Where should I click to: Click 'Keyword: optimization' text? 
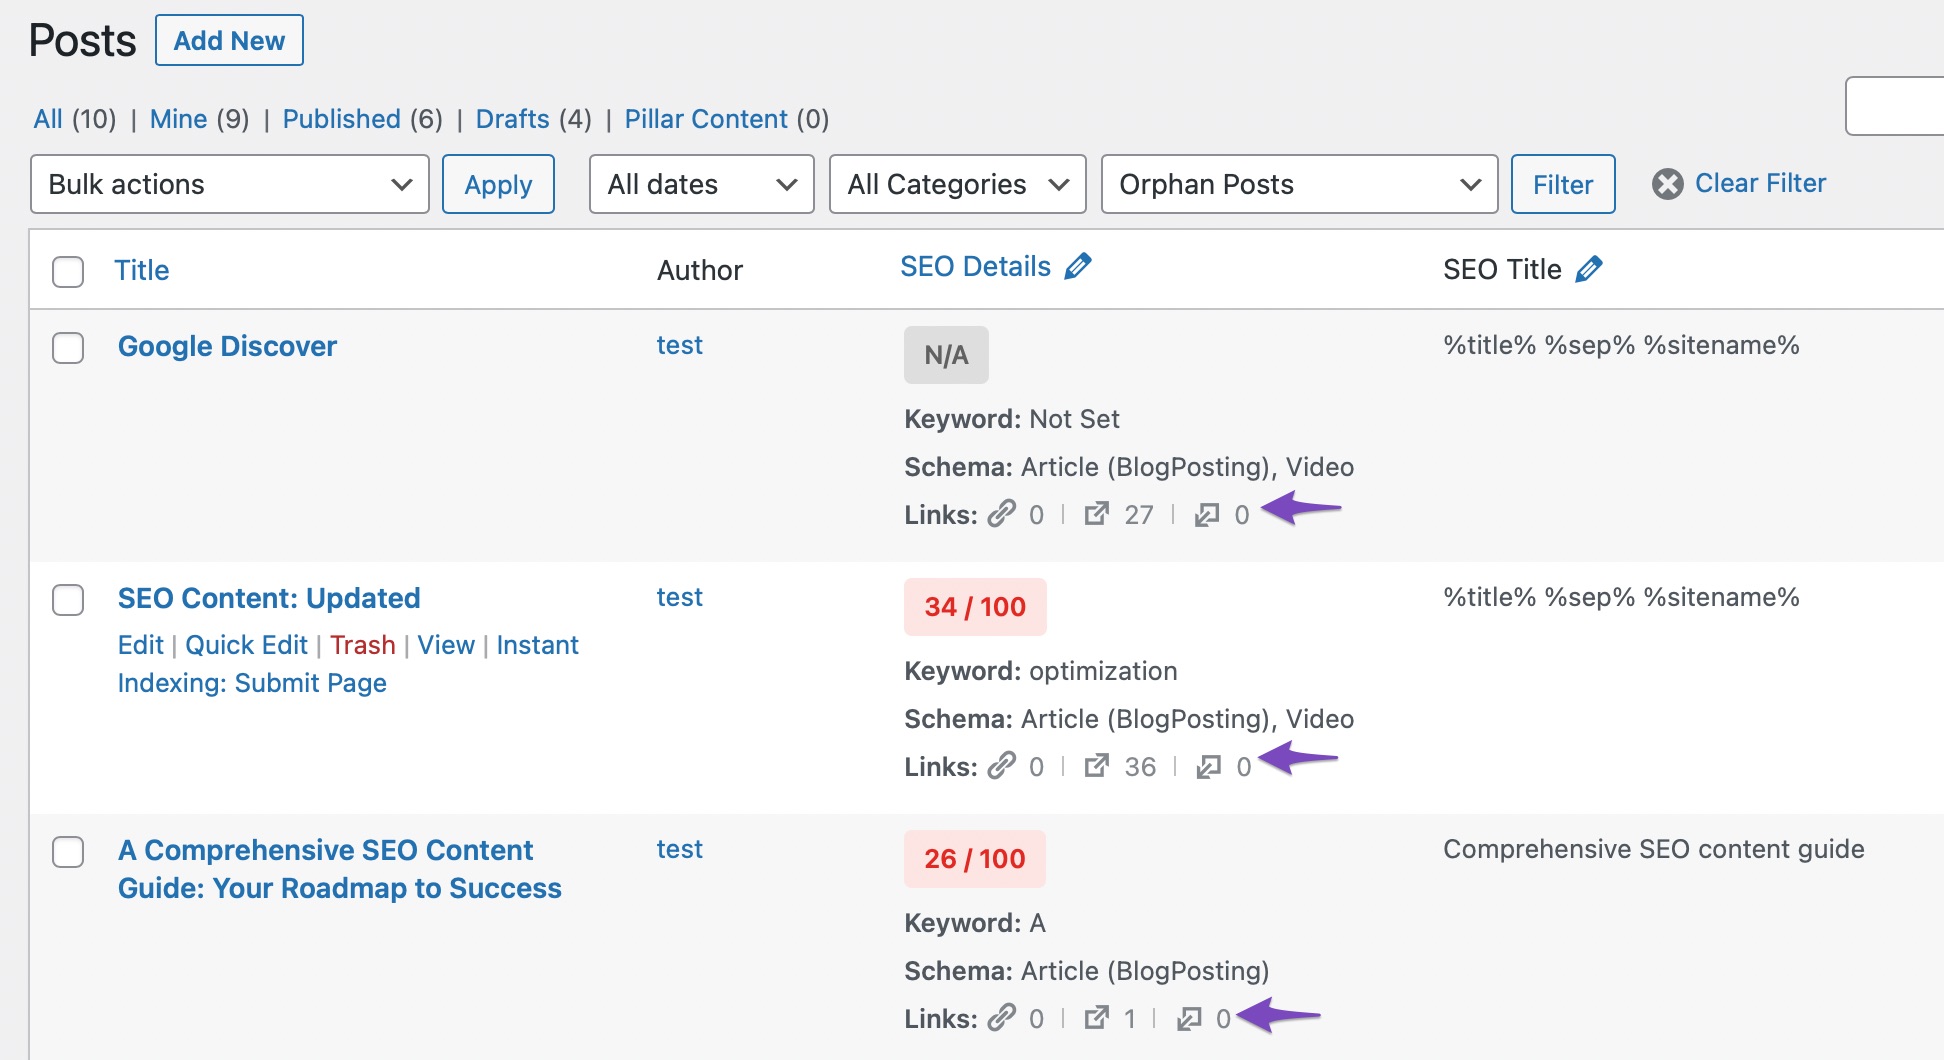(x=1040, y=671)
